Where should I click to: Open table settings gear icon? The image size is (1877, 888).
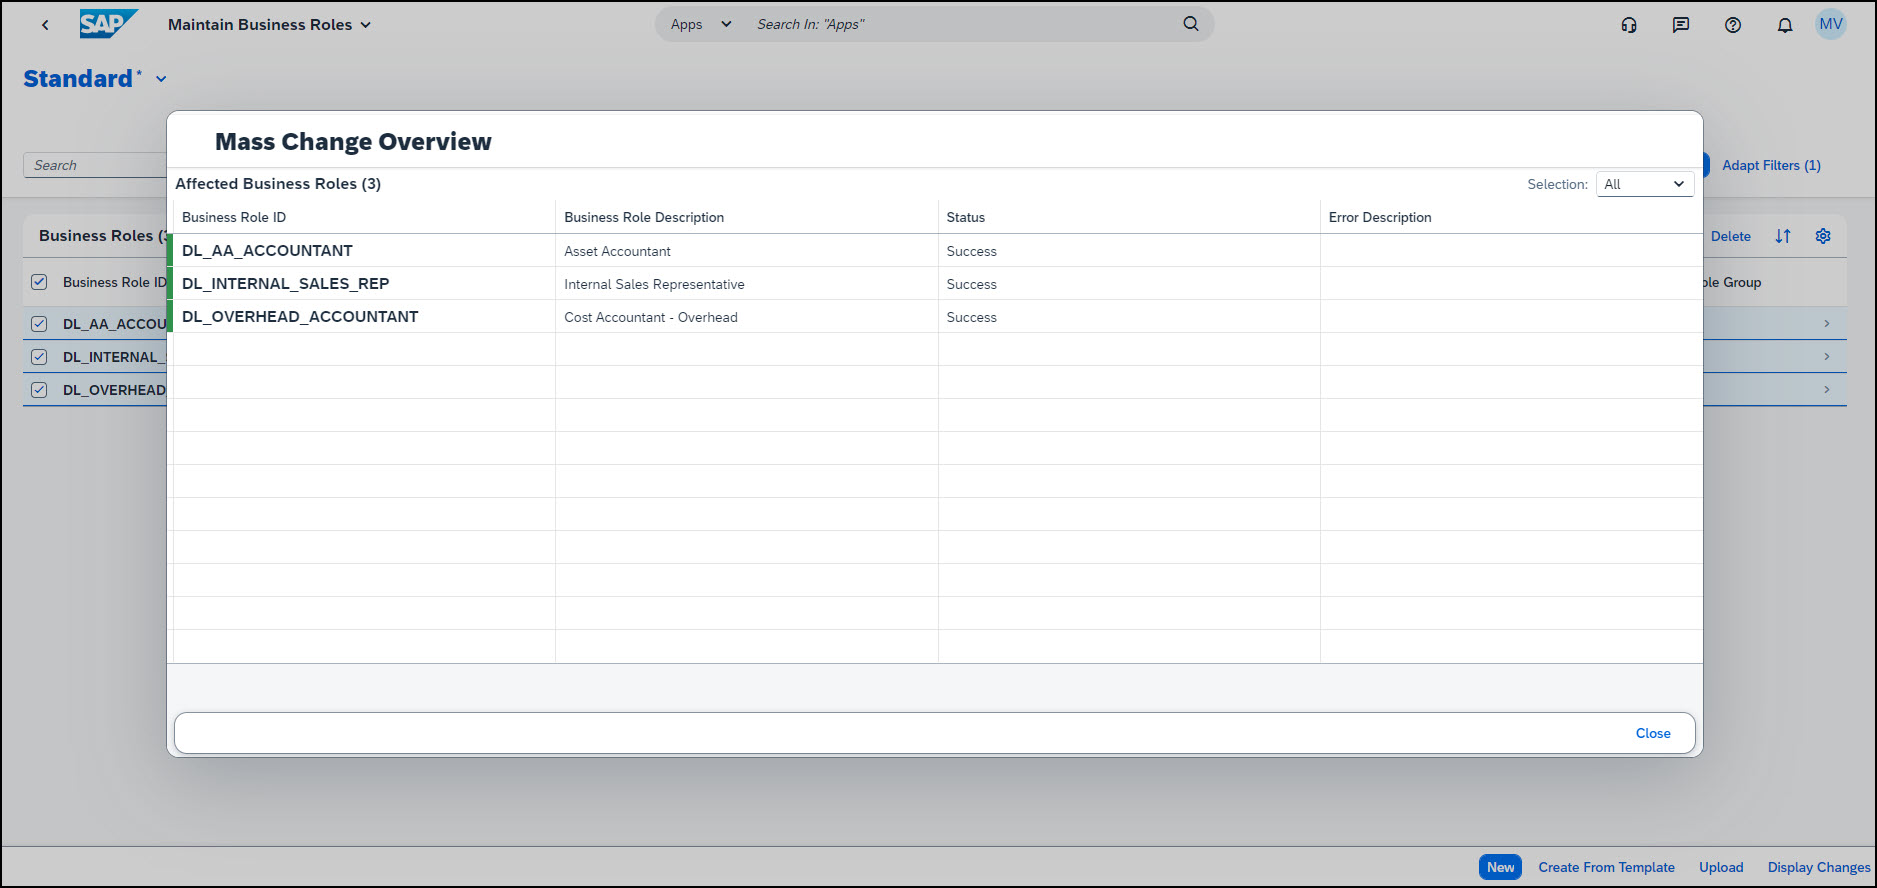[x=1823, y=236]
